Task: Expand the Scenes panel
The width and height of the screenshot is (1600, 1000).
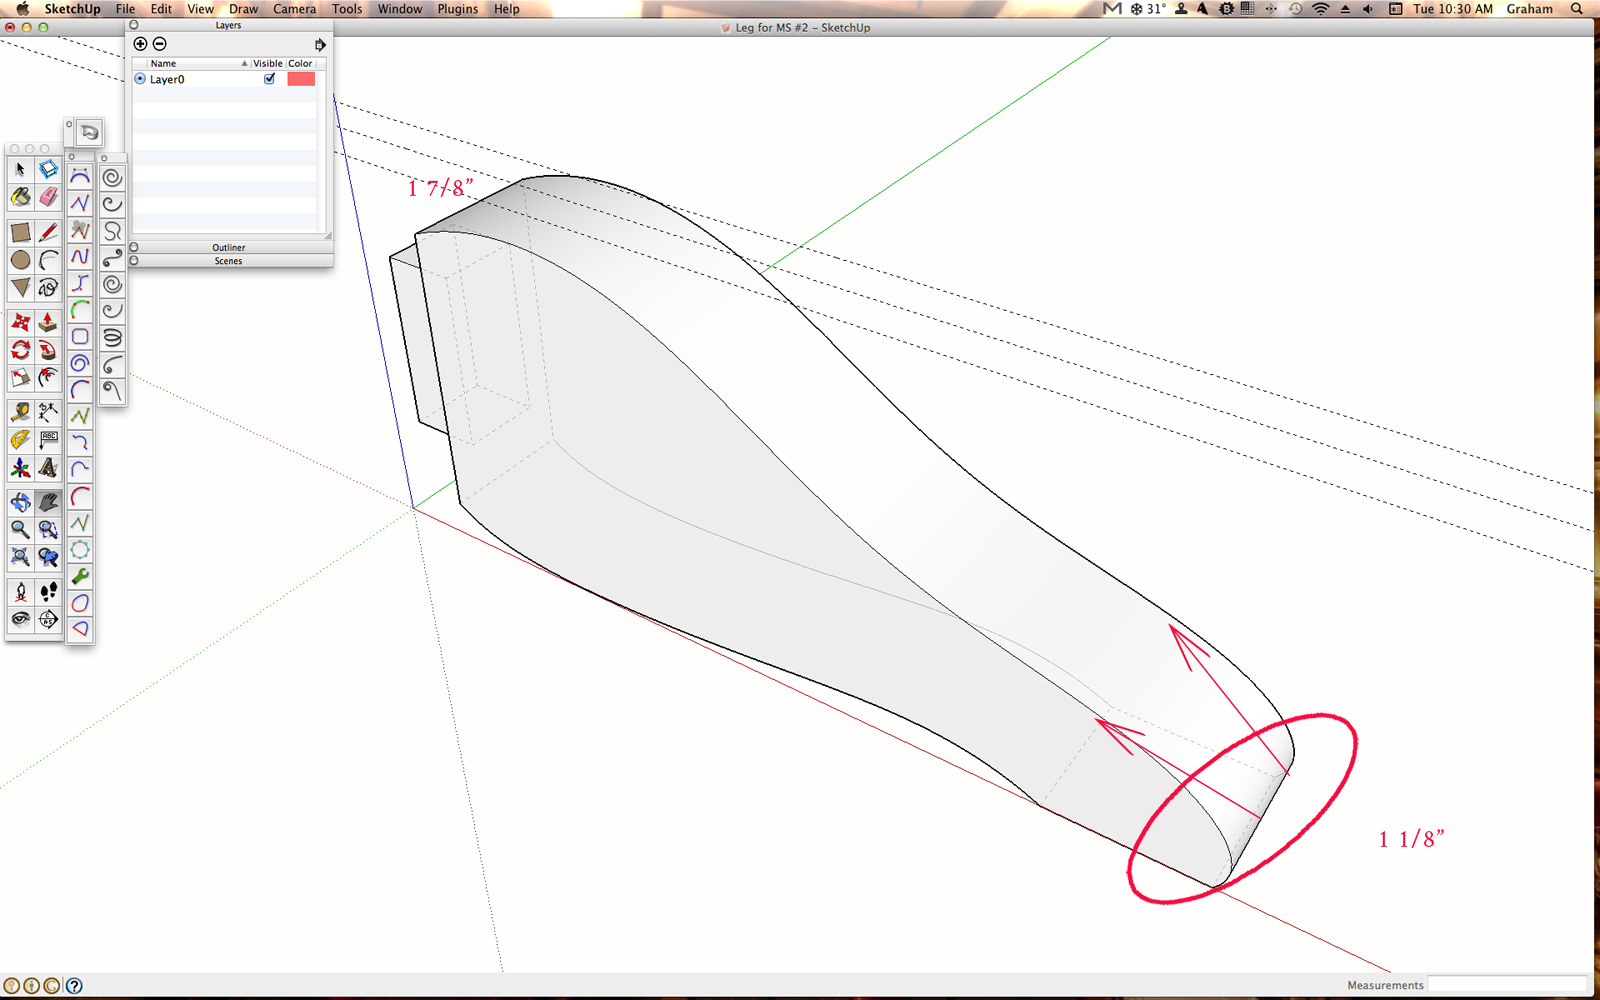Action: coord(134,261)
